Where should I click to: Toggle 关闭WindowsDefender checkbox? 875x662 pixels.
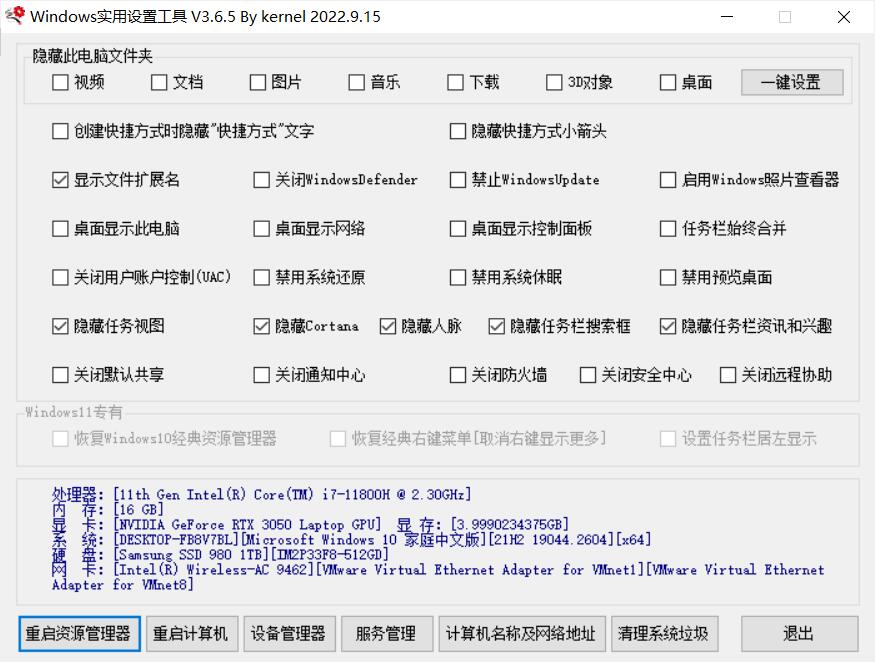coord(262,180)
